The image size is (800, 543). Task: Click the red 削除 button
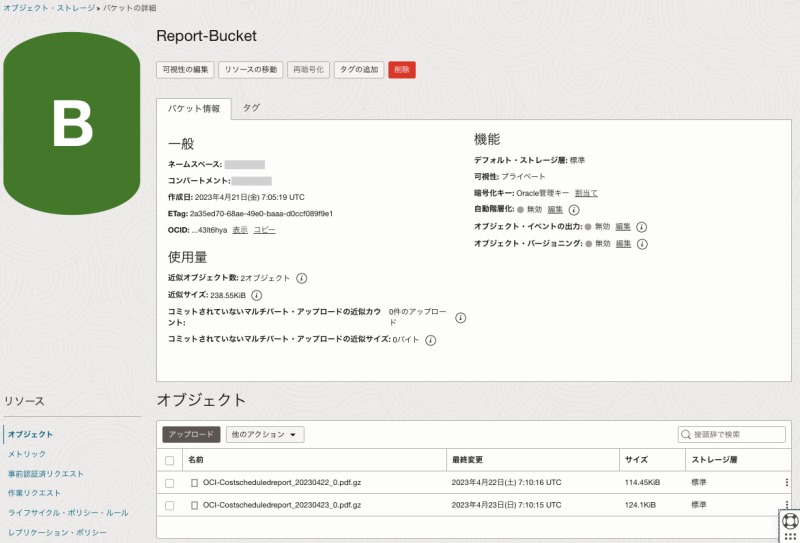401,70
